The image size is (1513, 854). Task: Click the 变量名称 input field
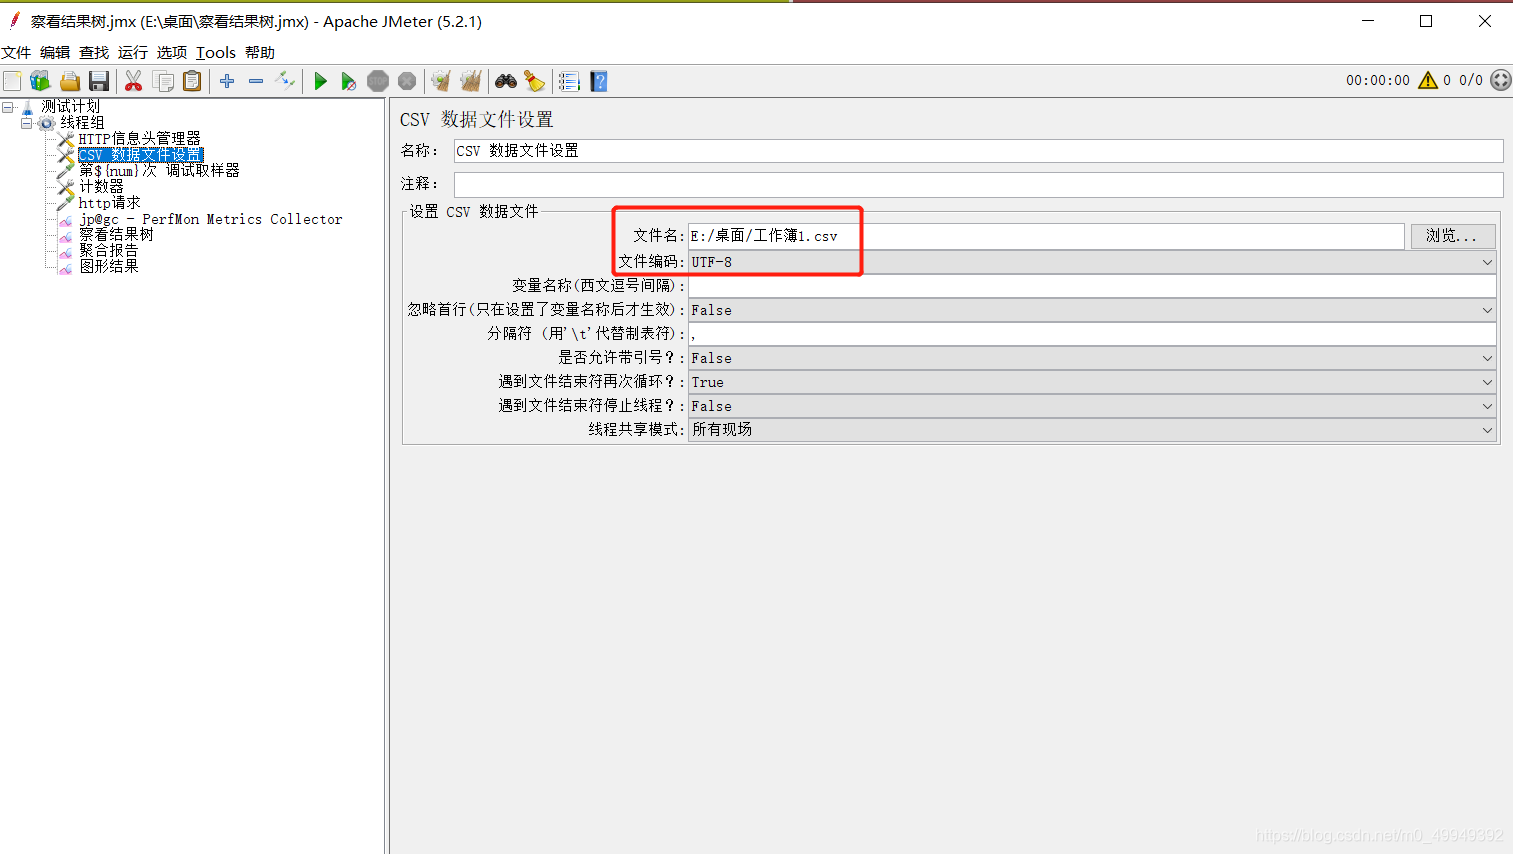(x=1092, y=286)
